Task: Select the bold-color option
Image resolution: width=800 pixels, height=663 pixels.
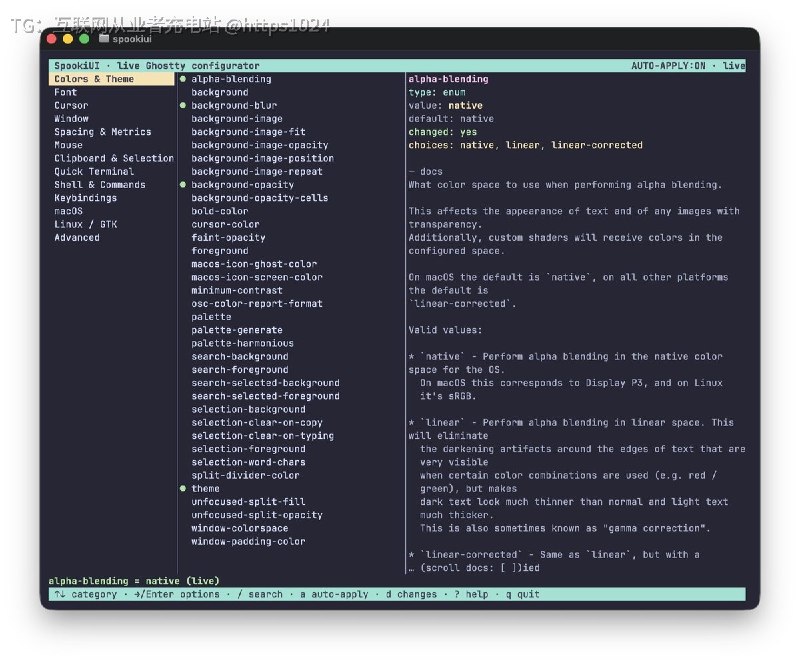Action: point(220,211)
